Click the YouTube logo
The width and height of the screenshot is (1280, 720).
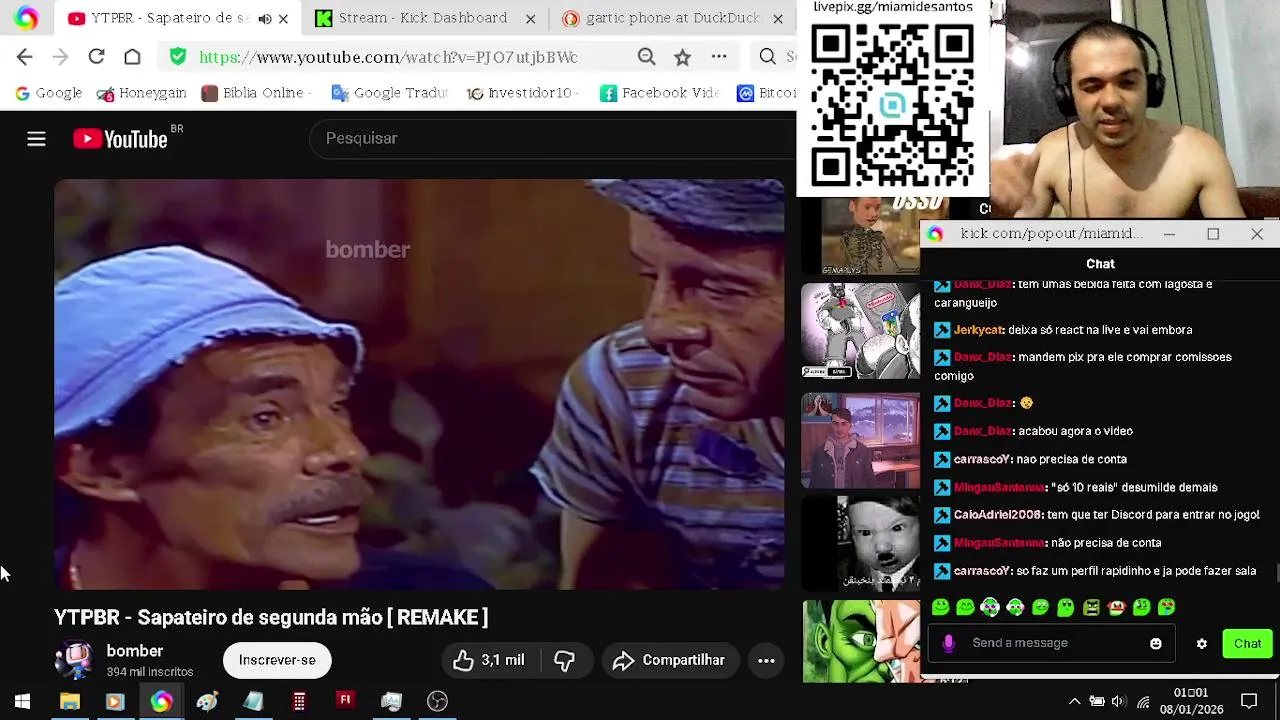[120, 139]
